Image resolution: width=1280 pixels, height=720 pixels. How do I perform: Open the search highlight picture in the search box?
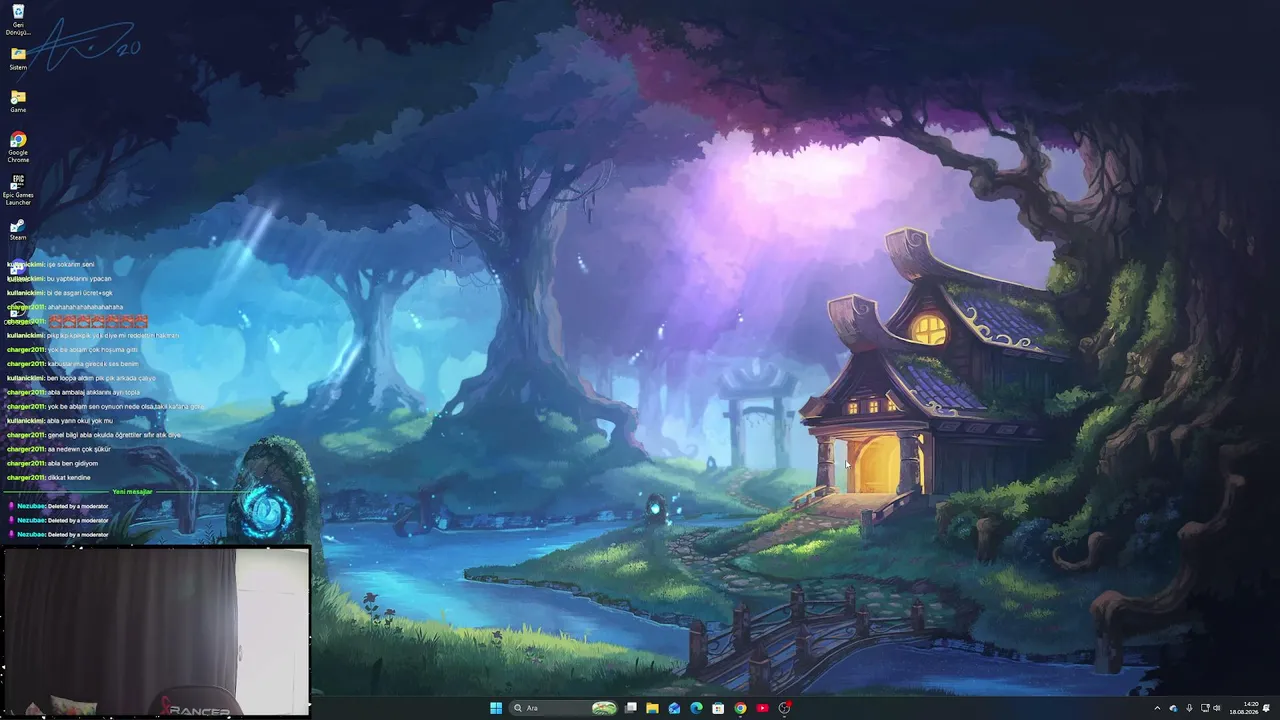point(604,708)
